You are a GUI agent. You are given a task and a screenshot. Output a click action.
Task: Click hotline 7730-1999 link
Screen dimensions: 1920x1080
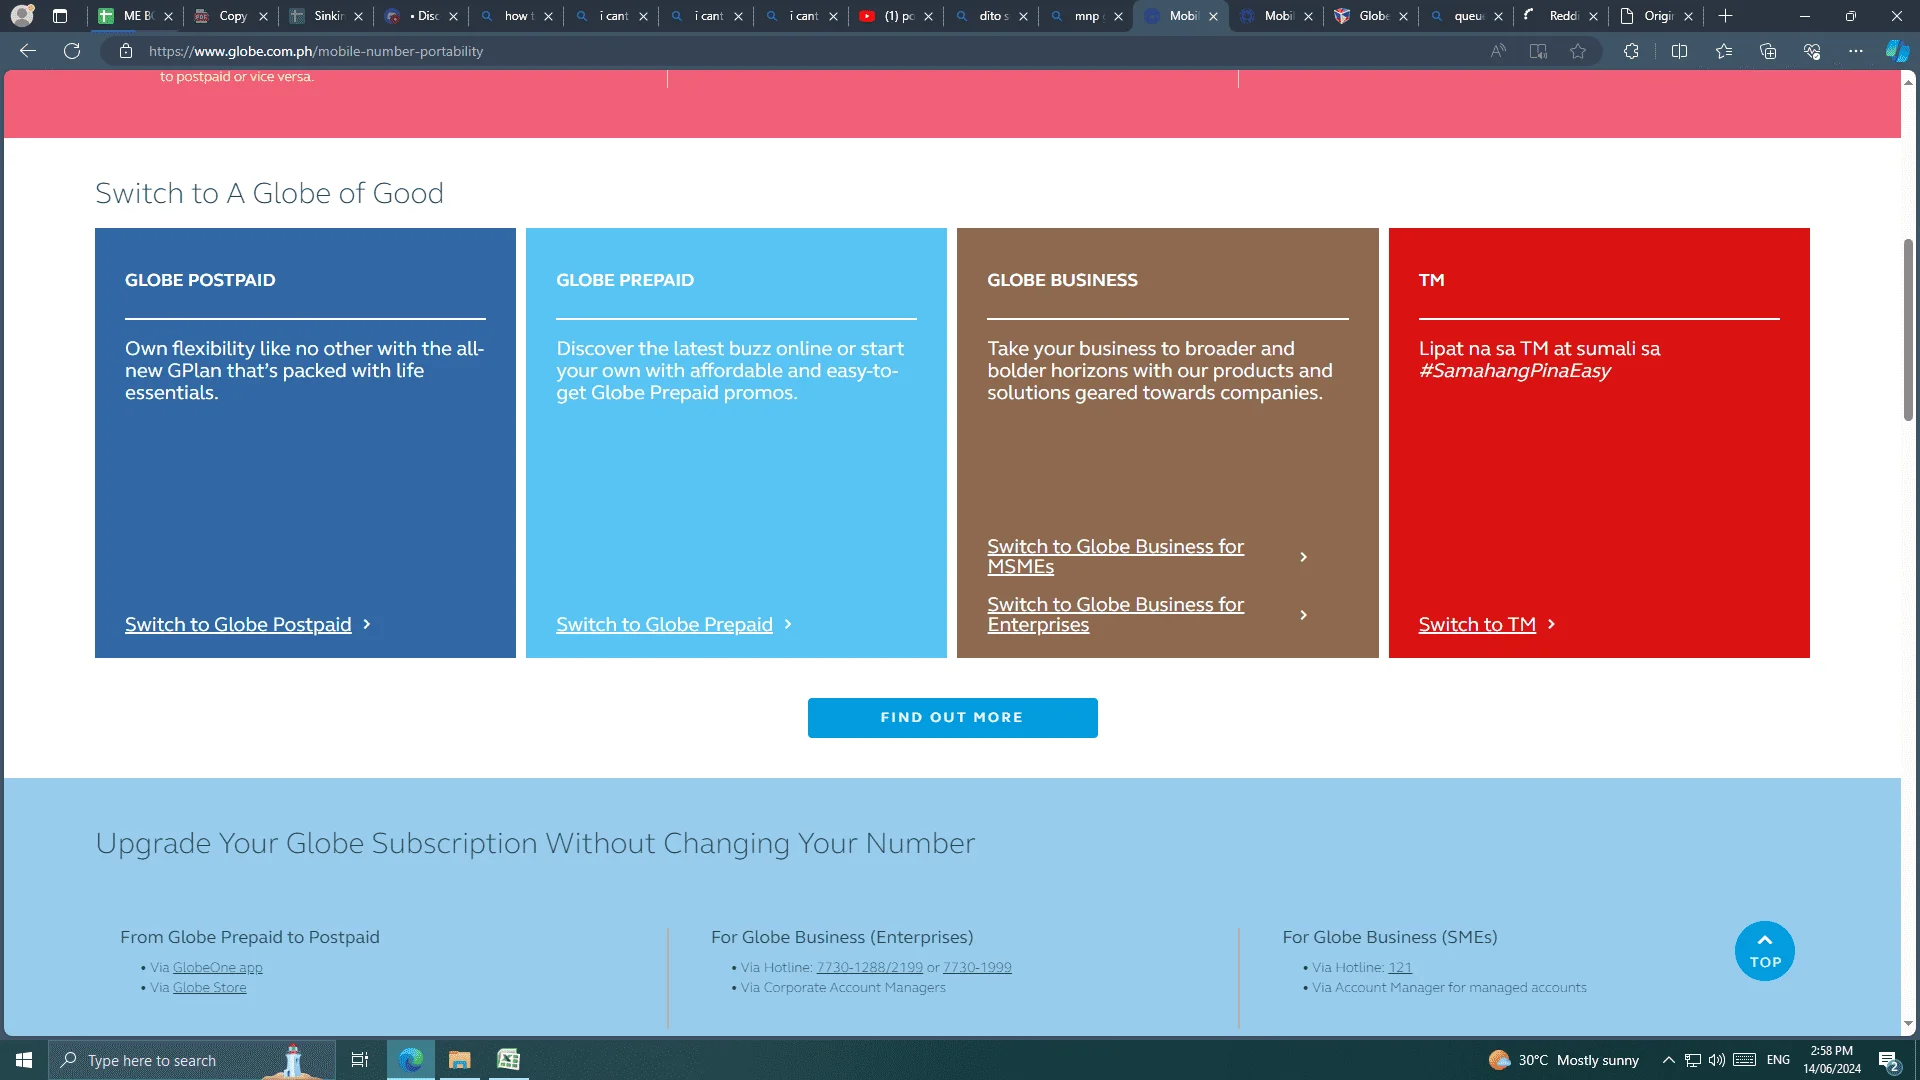click(x=977, y=967)
